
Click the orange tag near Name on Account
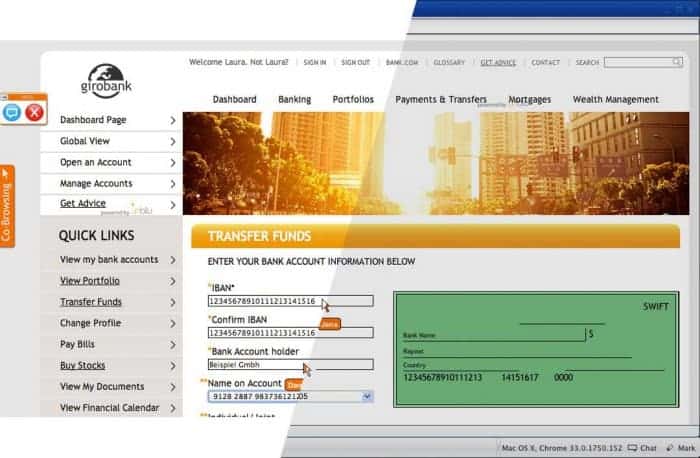click(x=294, y=384)
